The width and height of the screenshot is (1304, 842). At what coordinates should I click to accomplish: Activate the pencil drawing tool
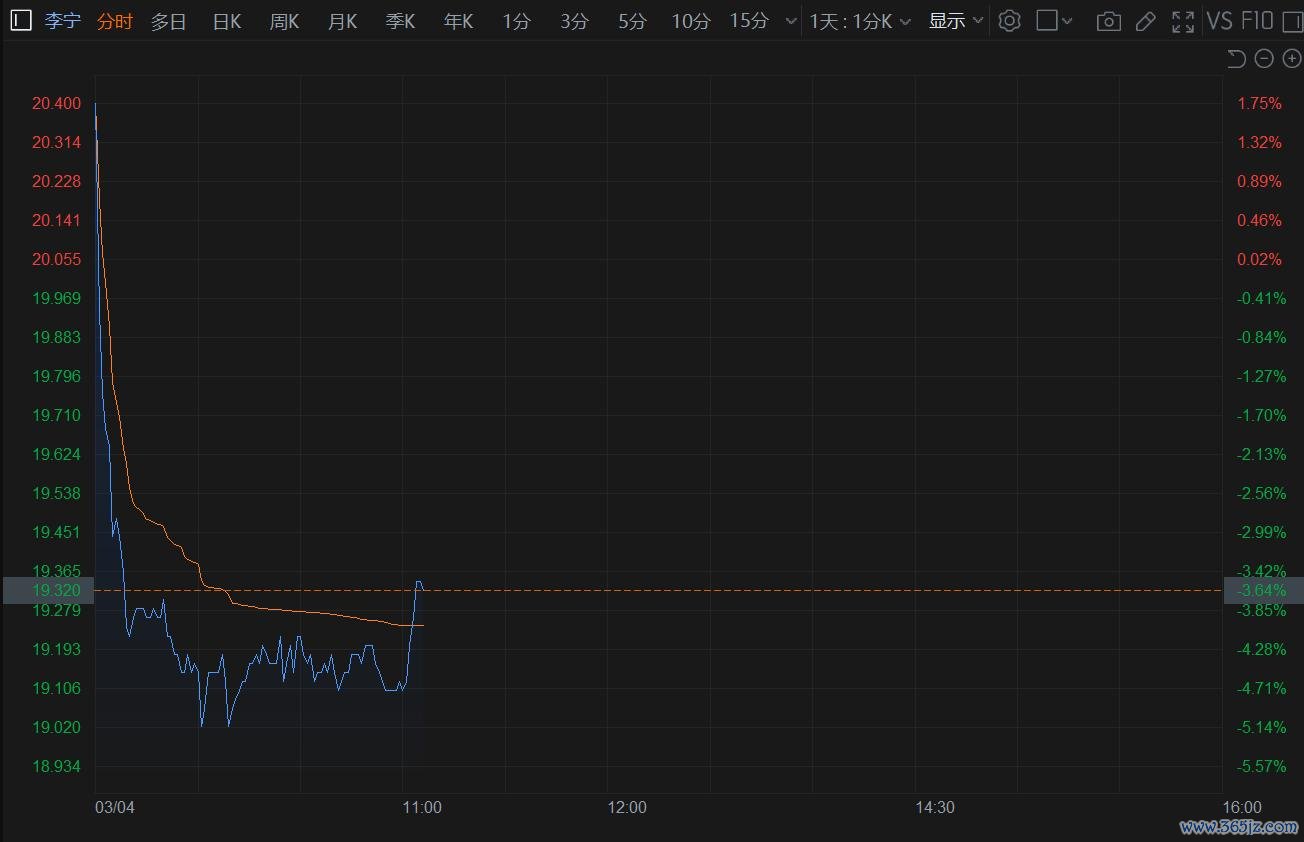click(1146, 21)
